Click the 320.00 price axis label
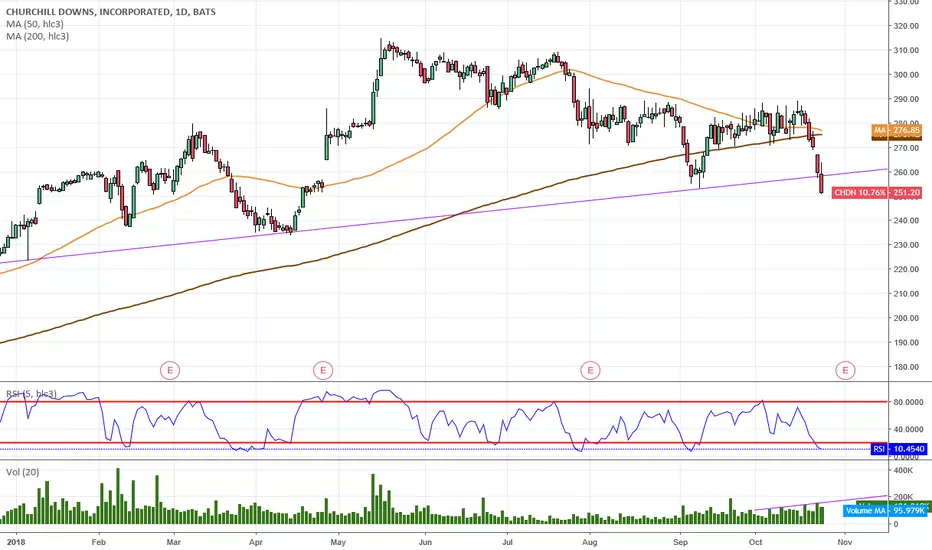Viewport: 932px width, 550px height. coord(907,26)
